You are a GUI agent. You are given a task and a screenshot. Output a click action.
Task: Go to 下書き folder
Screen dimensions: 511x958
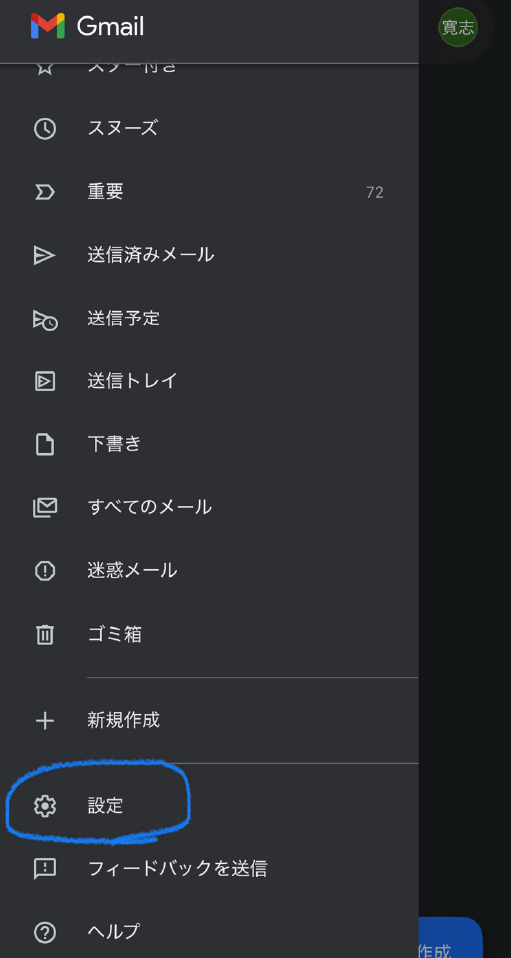pos(209,444)
